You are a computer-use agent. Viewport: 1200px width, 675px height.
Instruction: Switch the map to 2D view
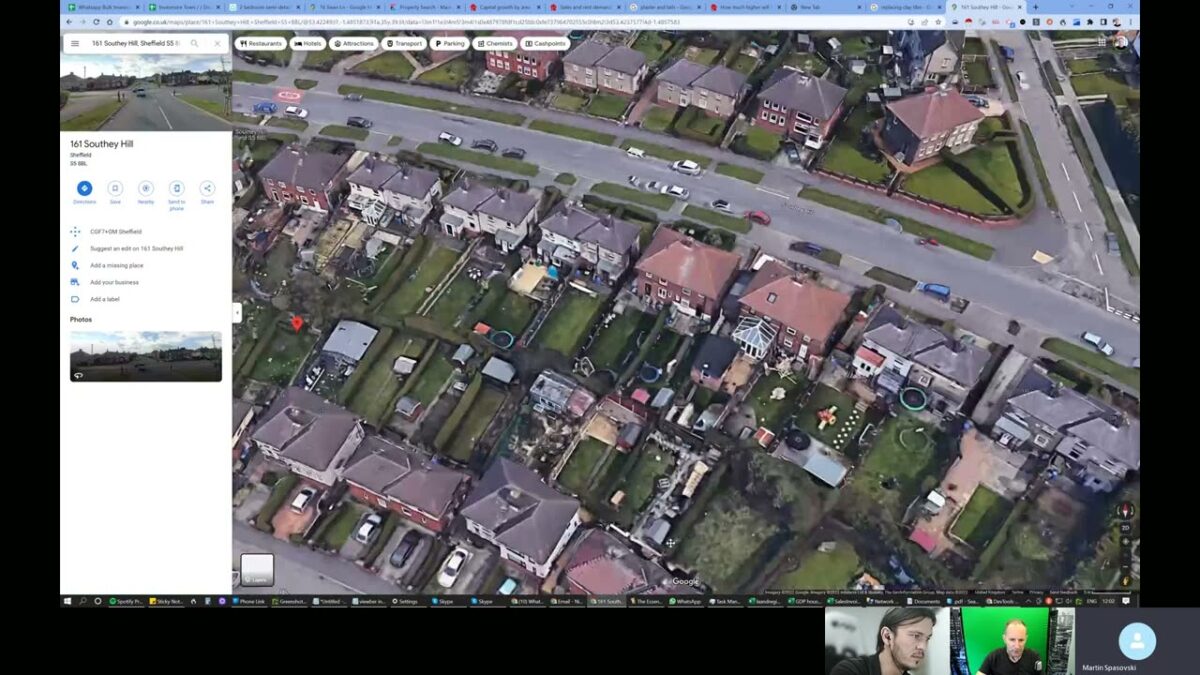pyautogui.click(x=1125, y=527)
